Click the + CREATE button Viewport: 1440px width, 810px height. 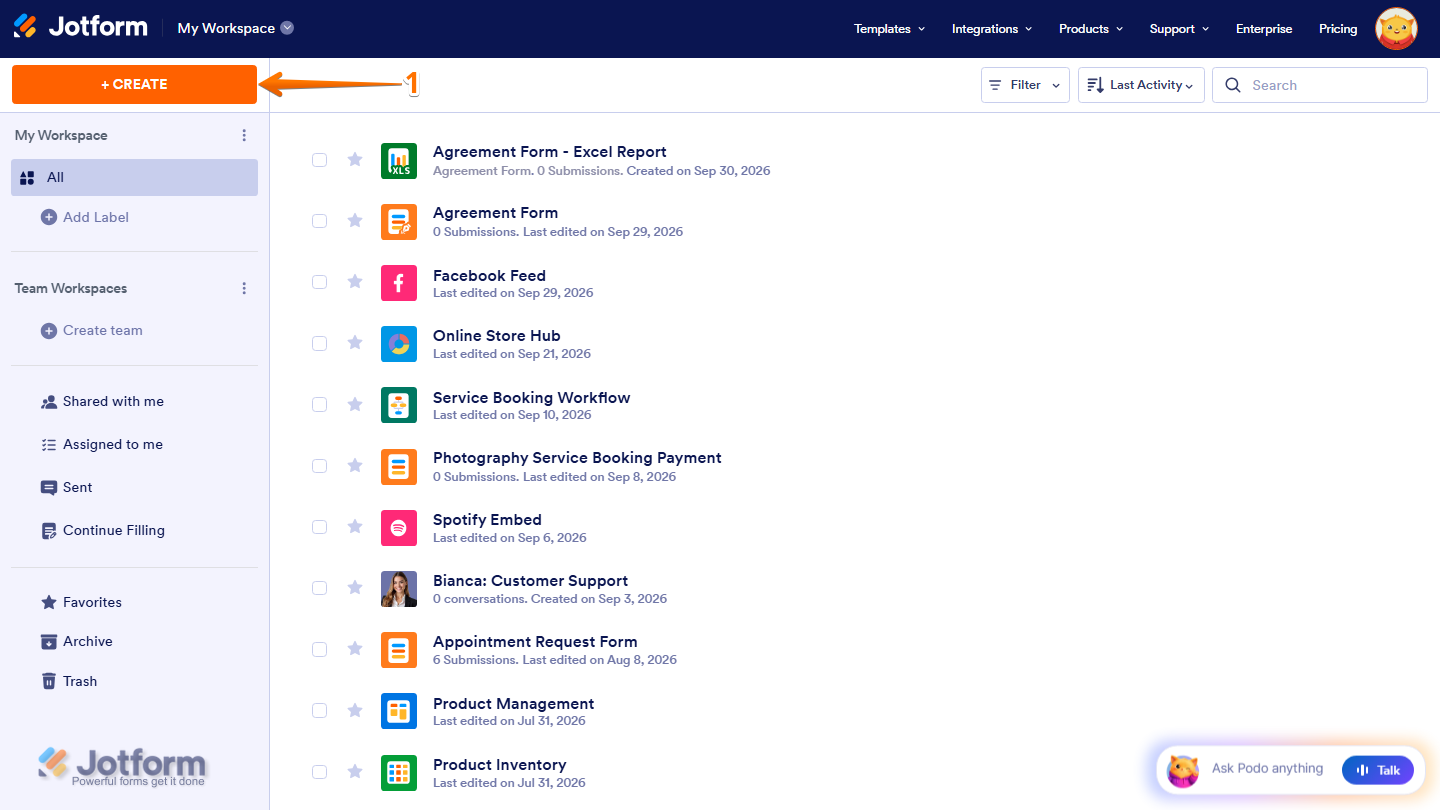[135, 84]
